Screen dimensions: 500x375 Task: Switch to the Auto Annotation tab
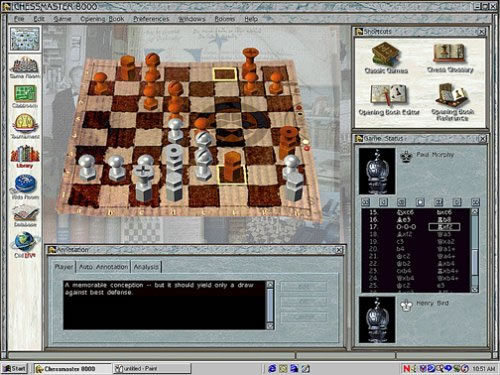103,267
